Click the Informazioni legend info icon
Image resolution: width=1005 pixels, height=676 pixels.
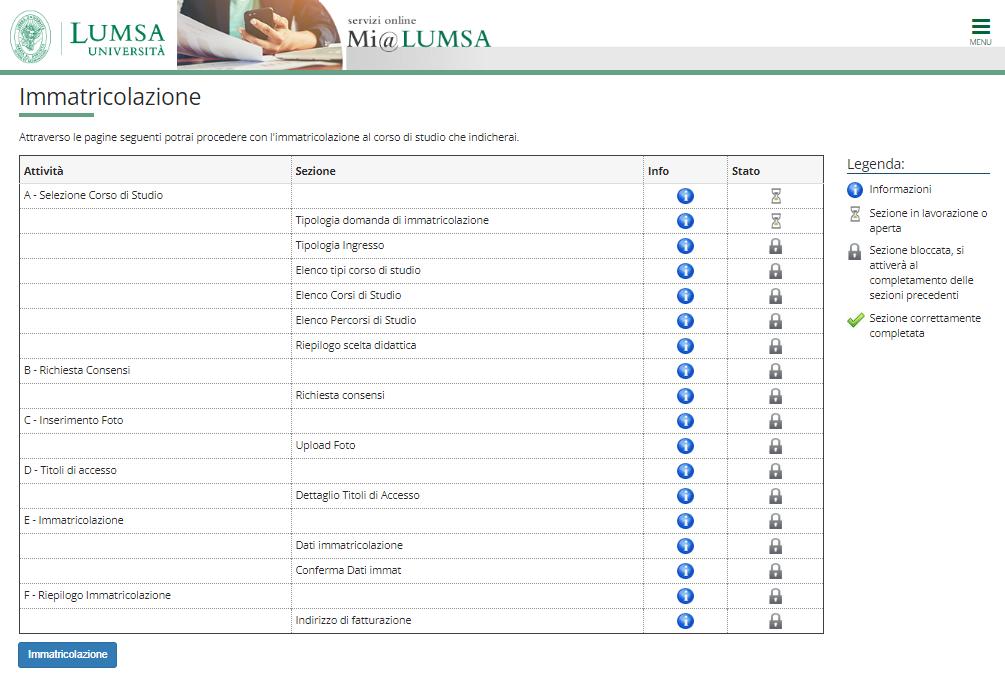coord(855,190)
